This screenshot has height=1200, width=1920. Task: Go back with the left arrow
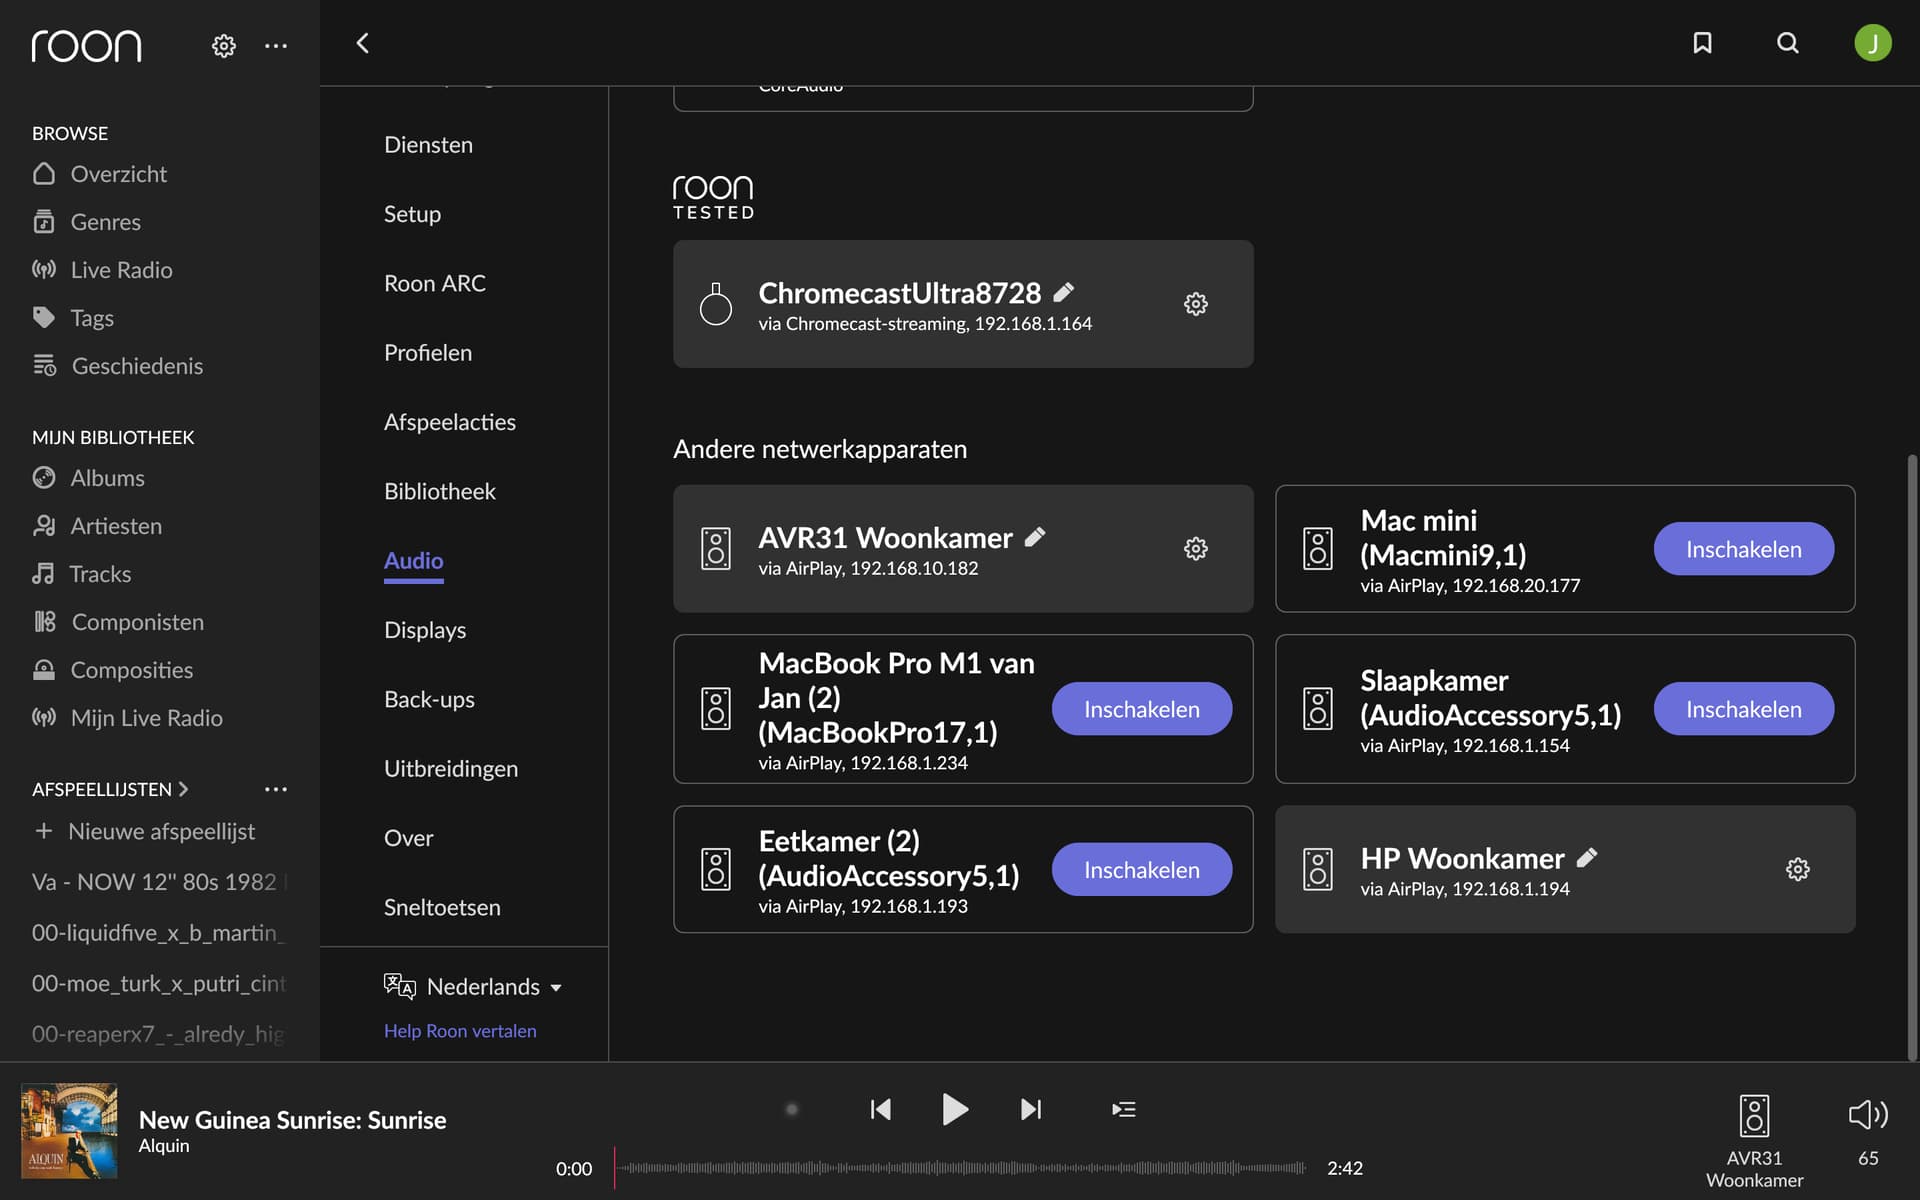(363, 43)
